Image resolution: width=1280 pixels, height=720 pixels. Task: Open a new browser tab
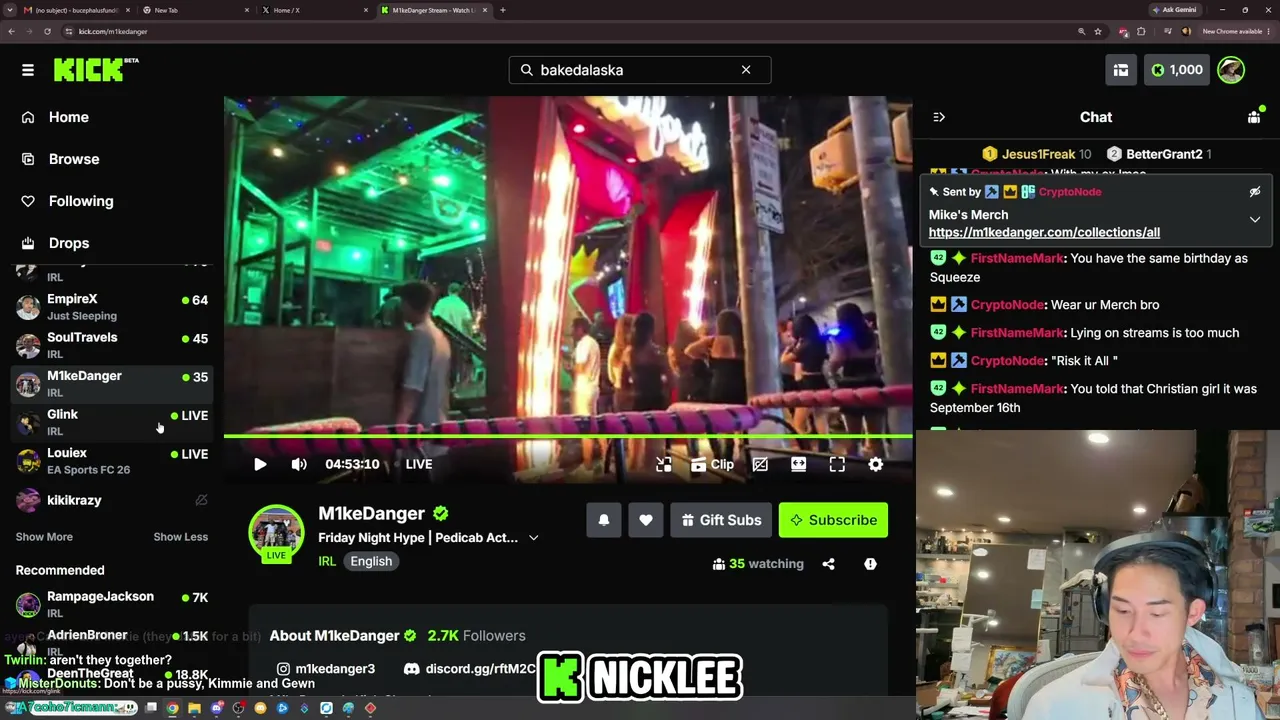pyautogui.click(x=503, y=10)
